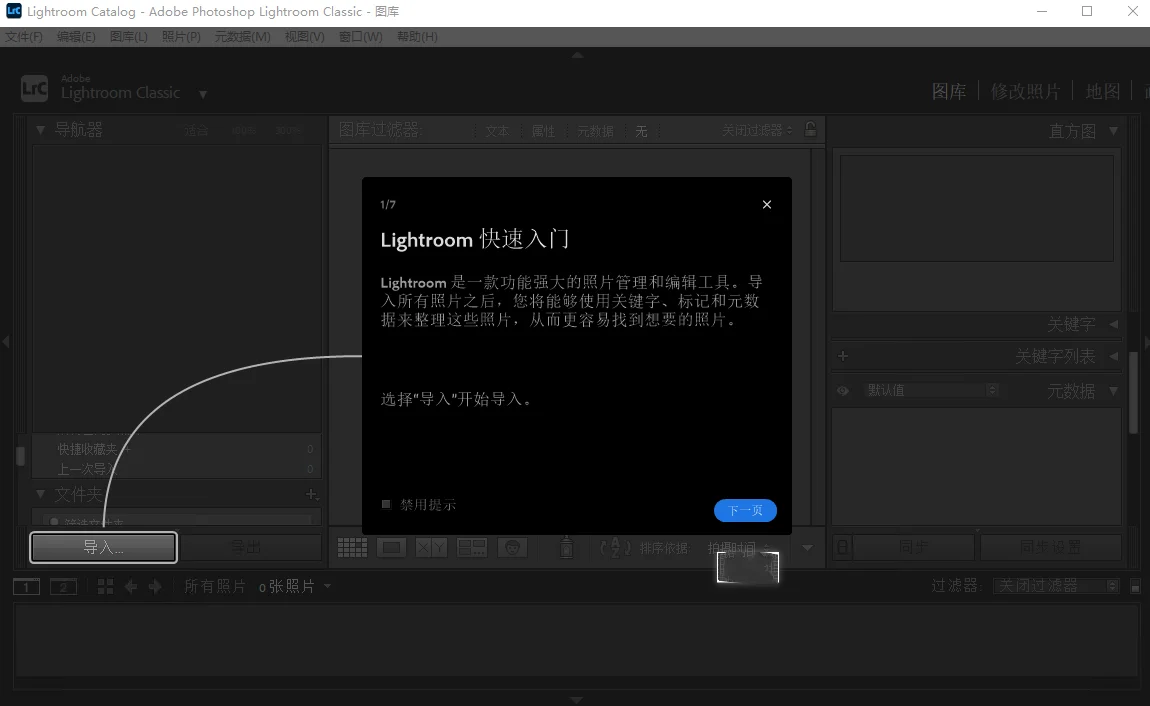The image size is (1150, 706).
Task: Select 无 in library filter bar
Action: [641, 131]
